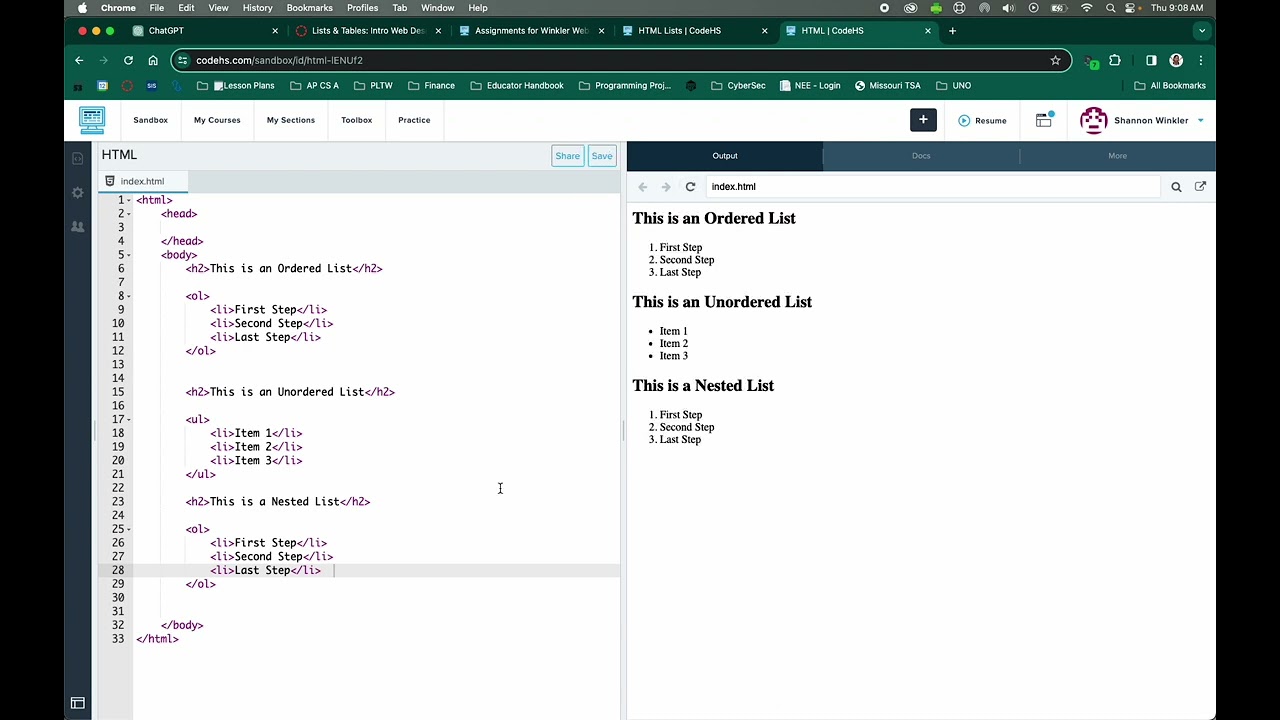Image resolution: width=1280 pixels, height=720 pixels.
Task: Open Spotlight search in menu bar
Action: pos(1110,8)
